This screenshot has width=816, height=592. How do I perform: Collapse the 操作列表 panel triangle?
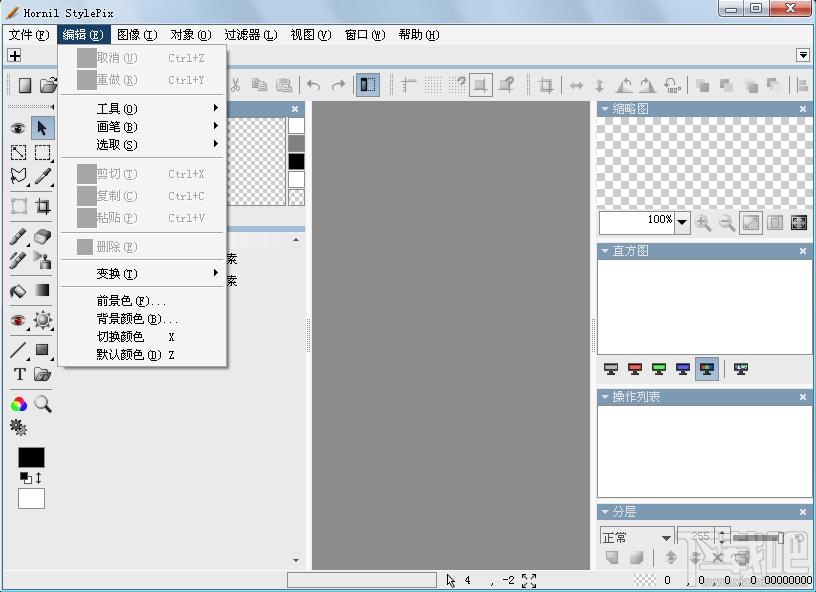point(605,397)
